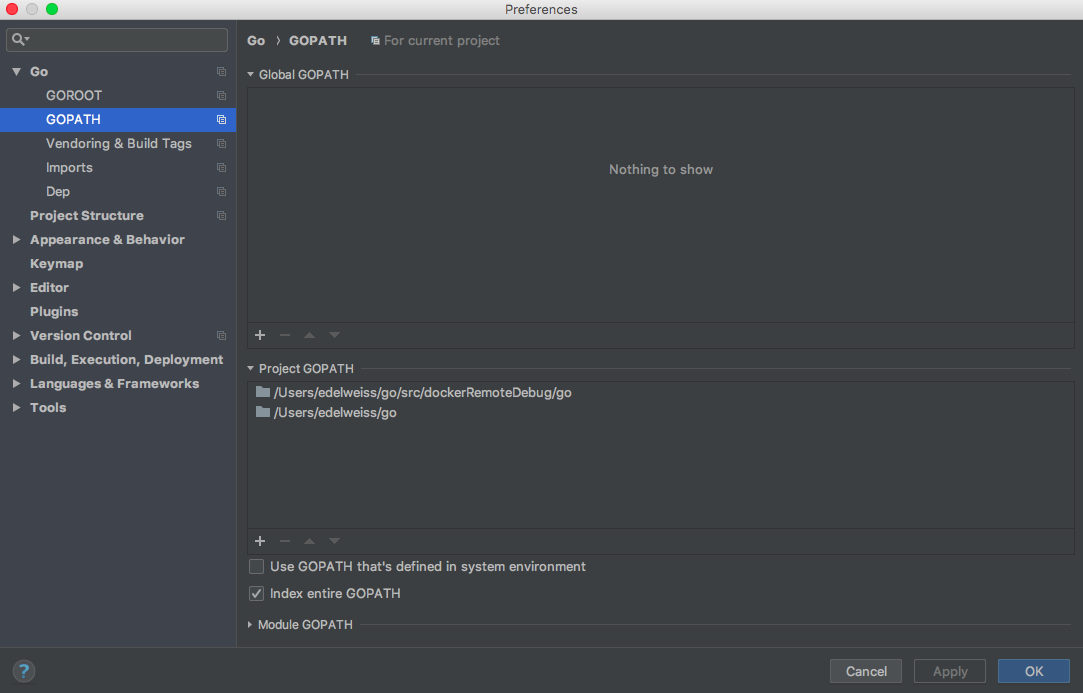This screenshot has height=693, width=1083.
Task: Move Project GOPATH entry up
Action: click(x=309, y=541)
